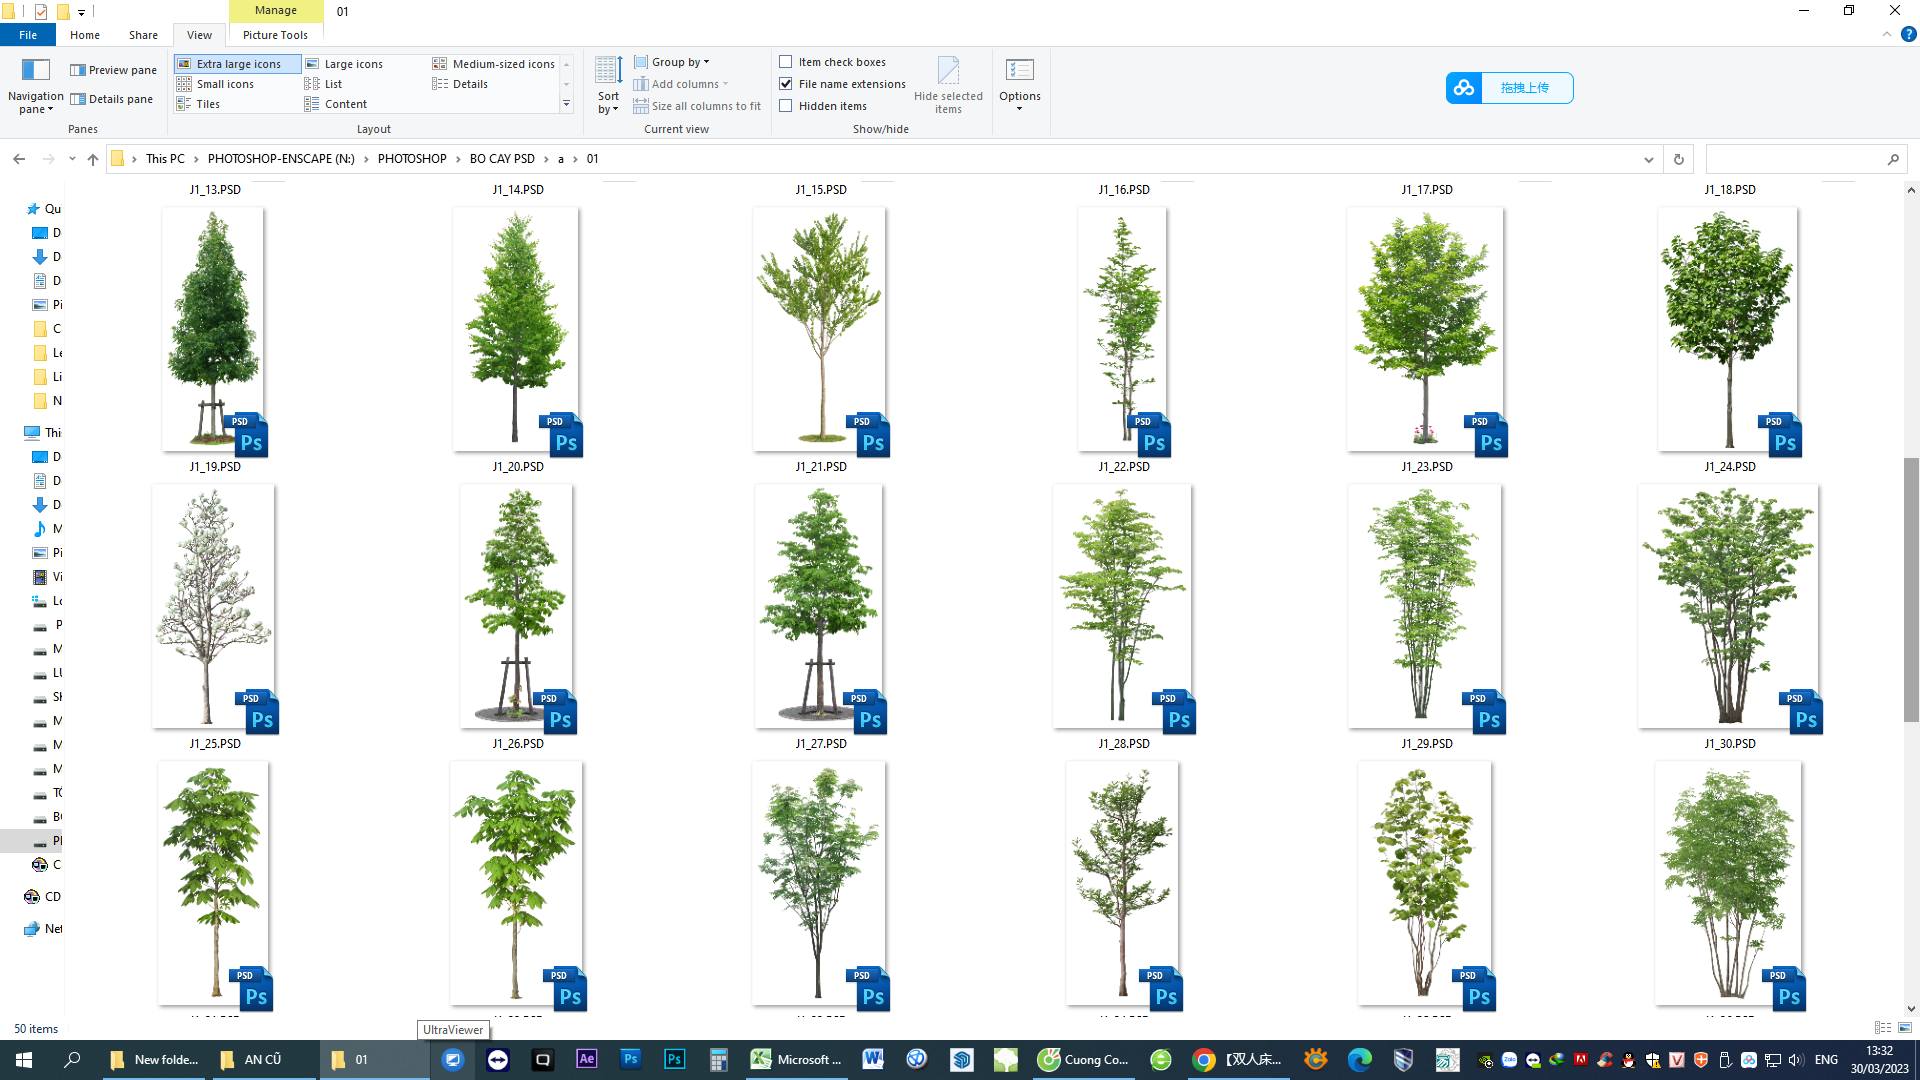Open After Effects from taskbar
Screen dimensions: 1920x1080
(x=587, y=1059)
